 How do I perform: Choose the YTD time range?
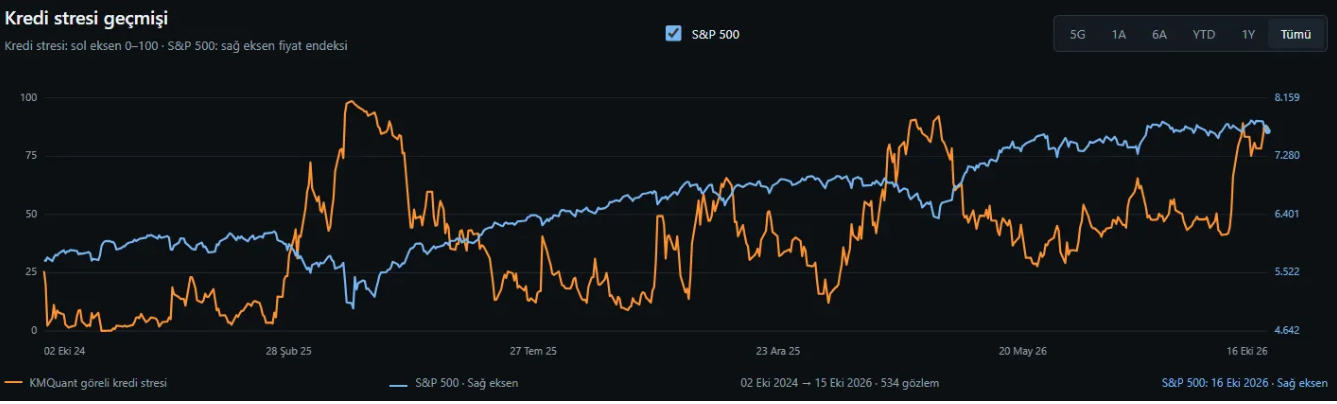click(x=1203, y=34)
